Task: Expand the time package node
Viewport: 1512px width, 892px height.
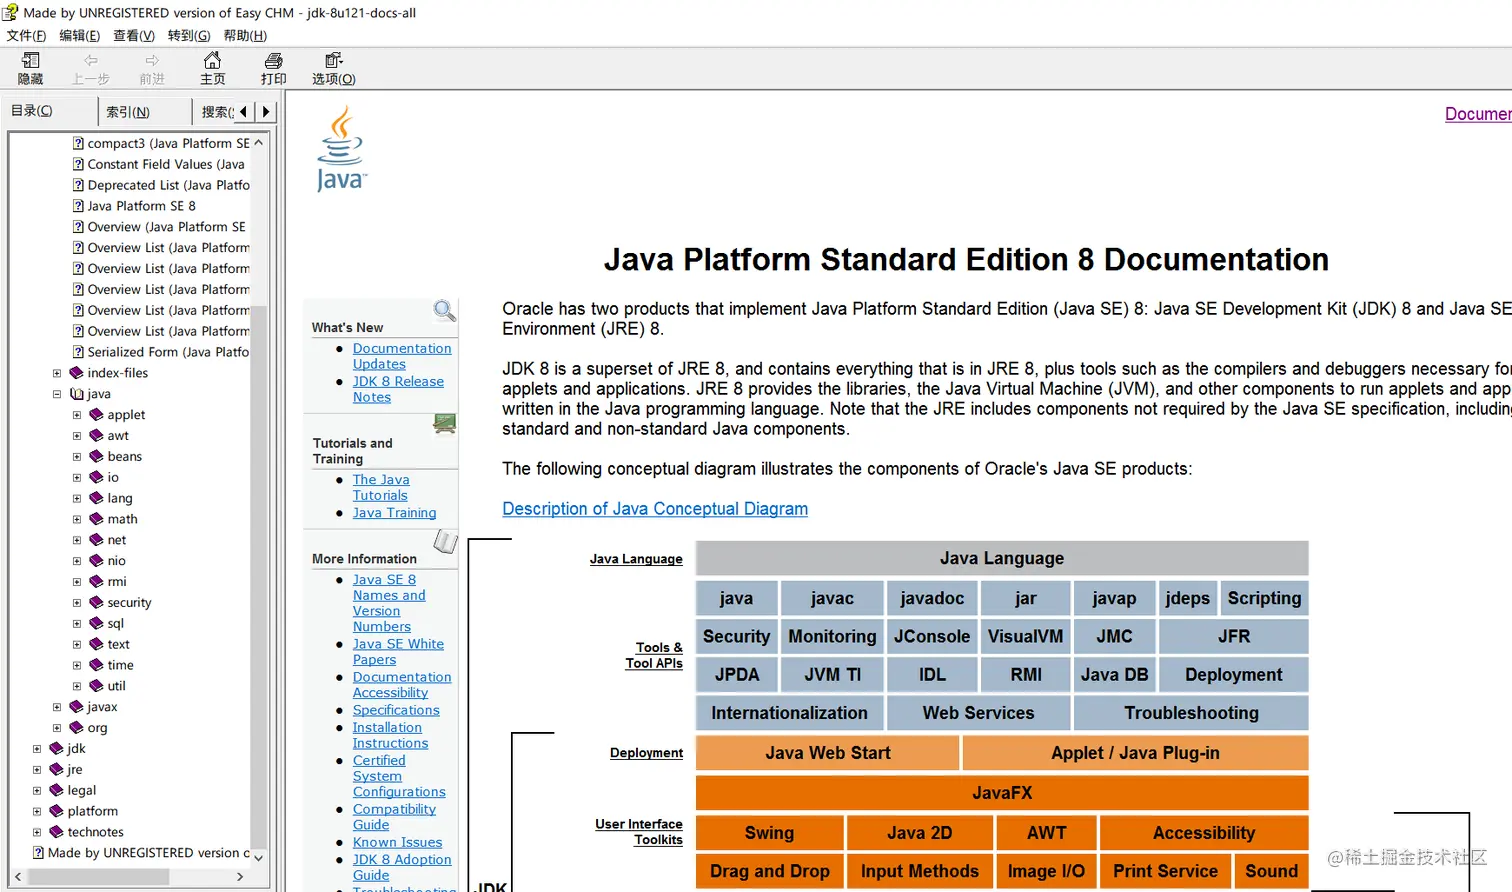Action: point(77,665)
